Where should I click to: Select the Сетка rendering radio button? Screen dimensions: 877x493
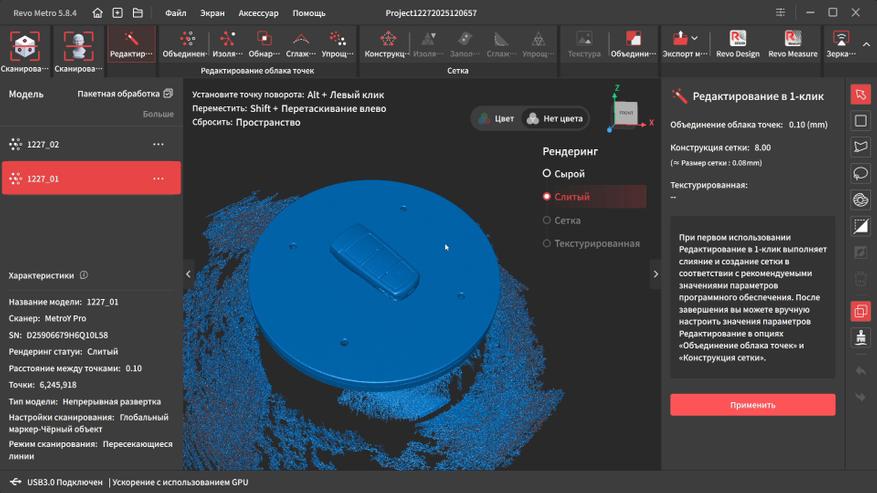[x=547, y=220]
